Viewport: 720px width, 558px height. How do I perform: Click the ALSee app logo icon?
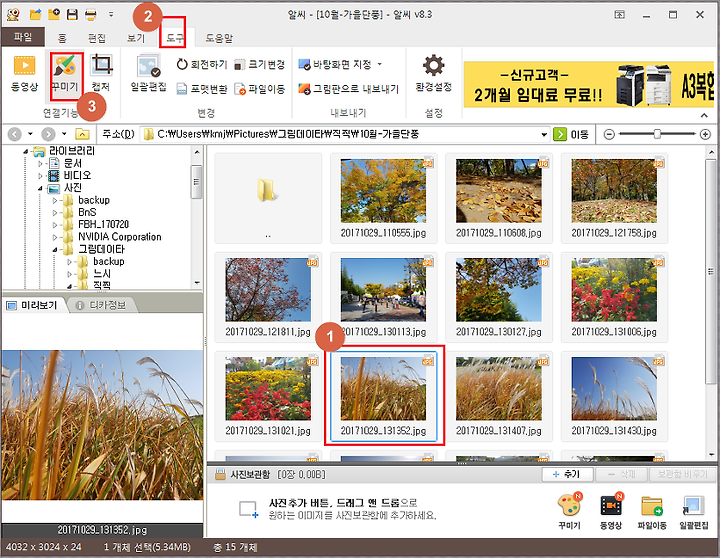(13, 15)
